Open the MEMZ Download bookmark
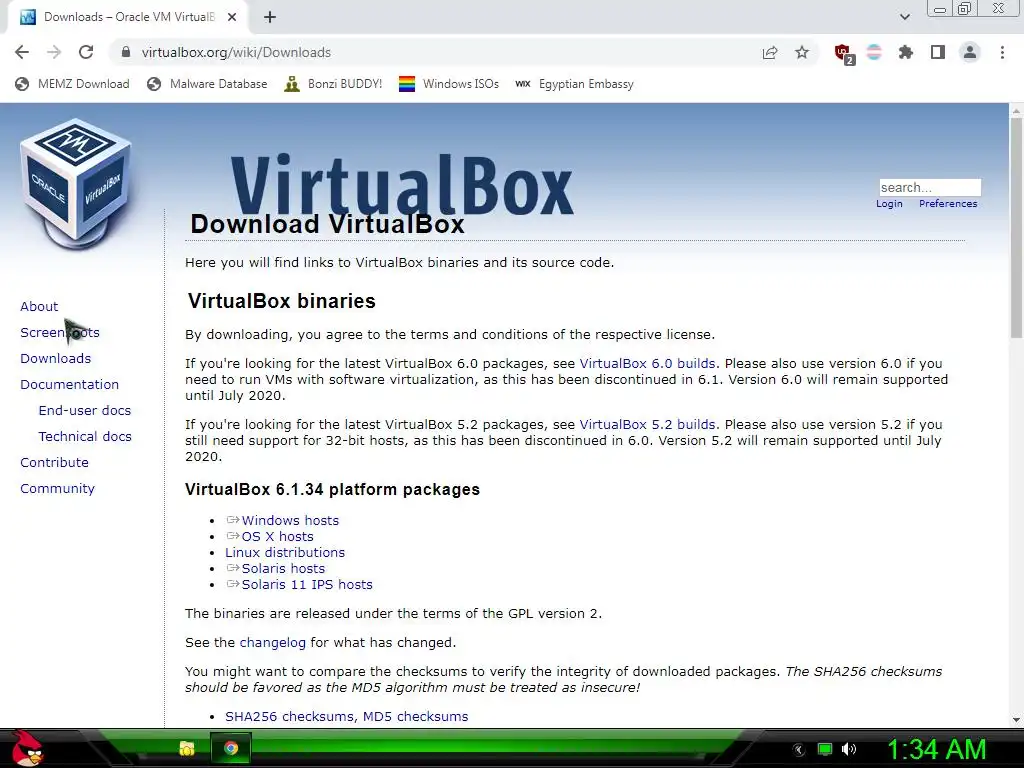 [72, 84]
